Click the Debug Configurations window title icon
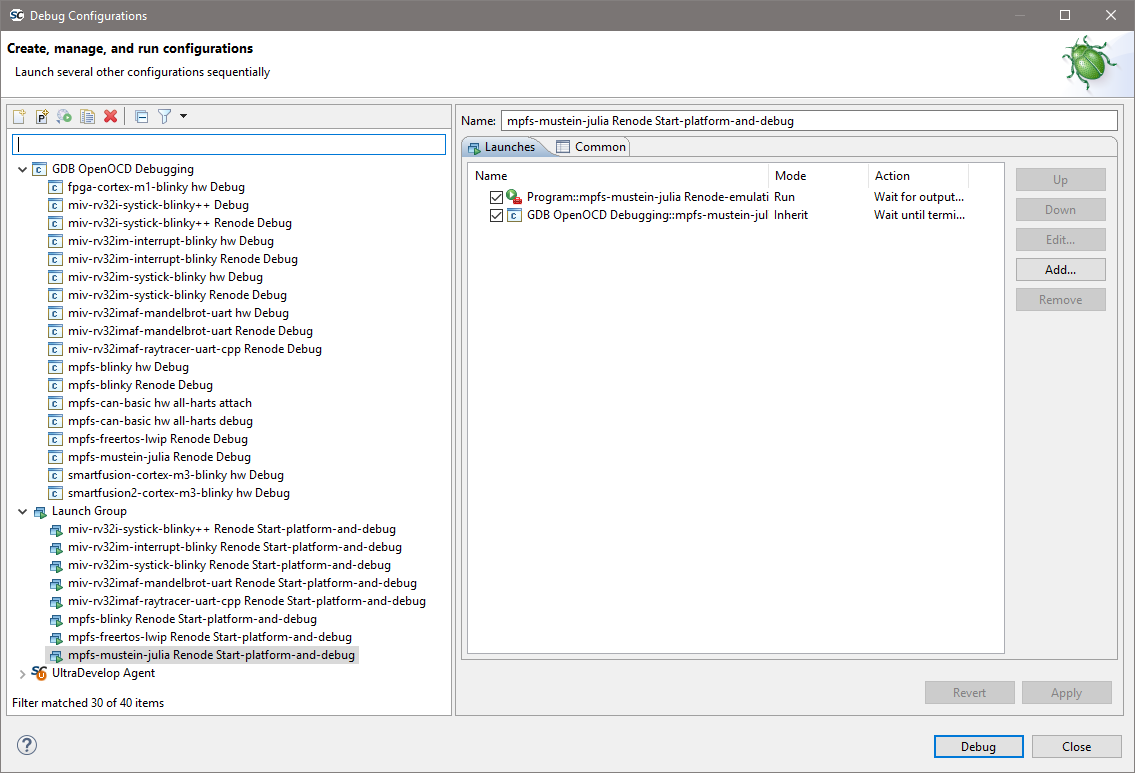This screenshot has height=773, width=1135. 16,15
